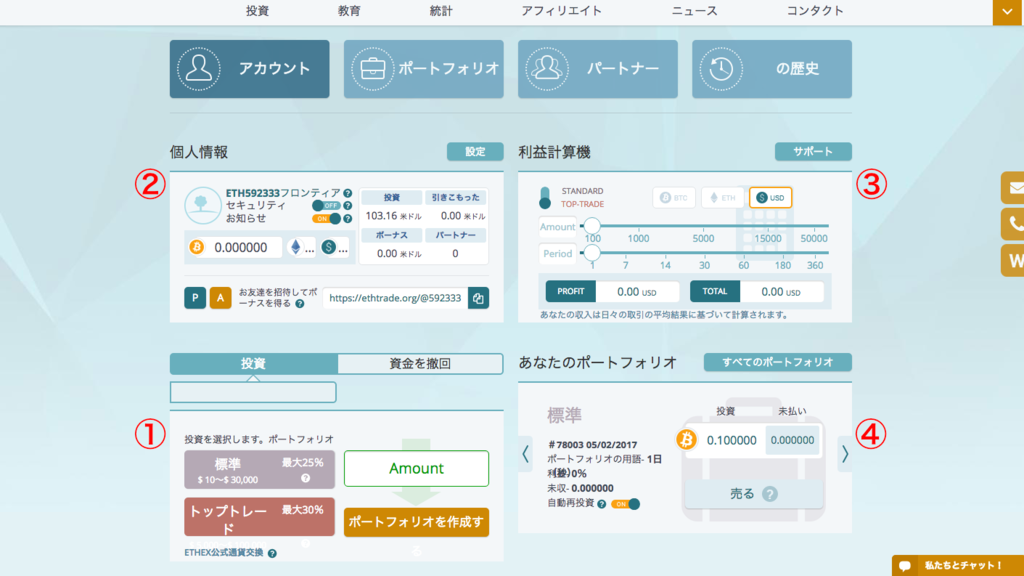Viewport: 1024px width, 576px height.
Task: Open help icon on 売る button
Action: click(x=770, y=494)
